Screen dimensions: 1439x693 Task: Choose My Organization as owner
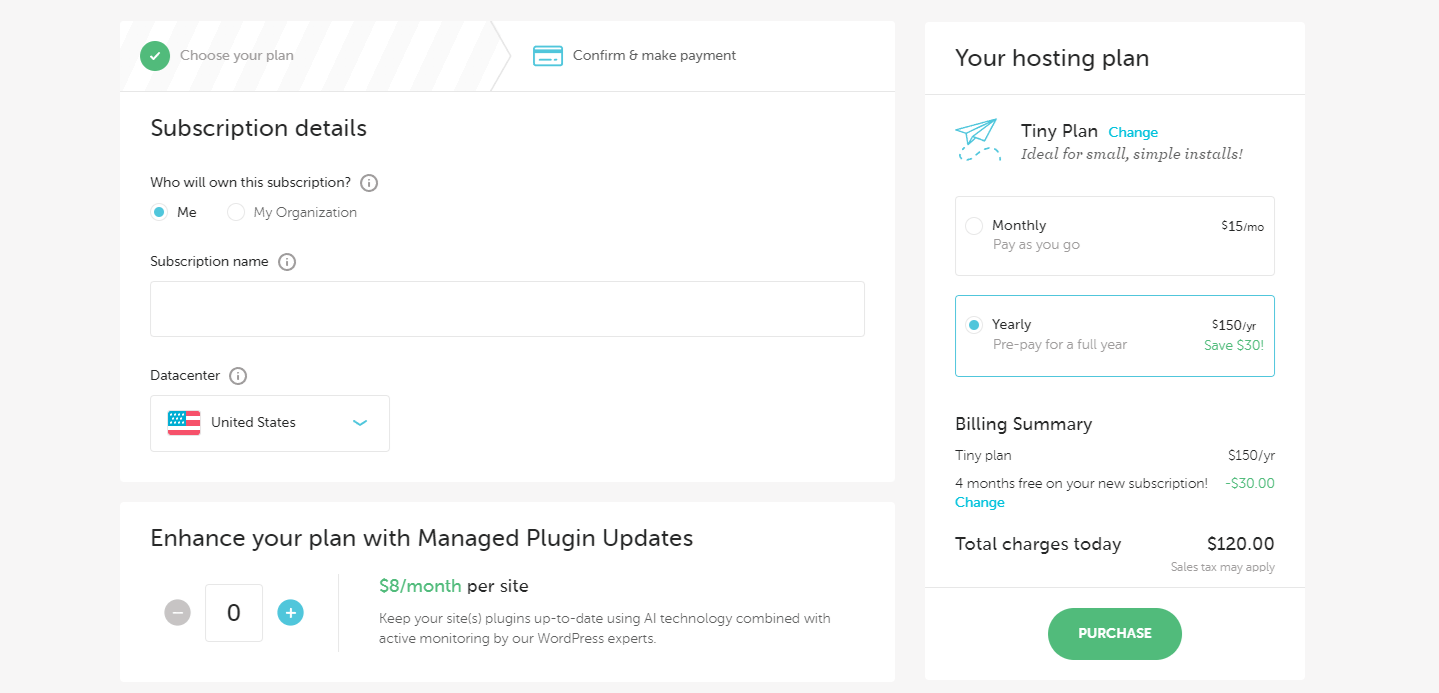236,212
